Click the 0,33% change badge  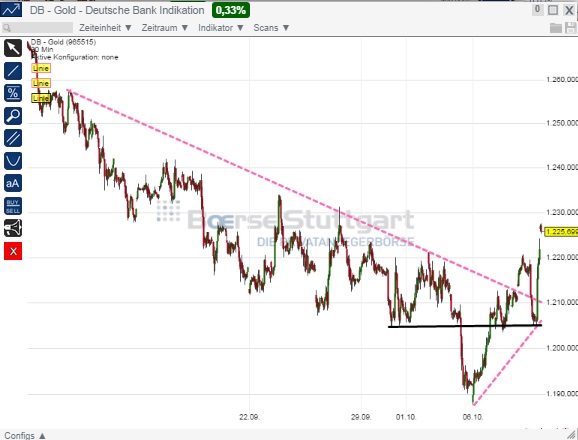pyautogui.click(x=231, y=10)
